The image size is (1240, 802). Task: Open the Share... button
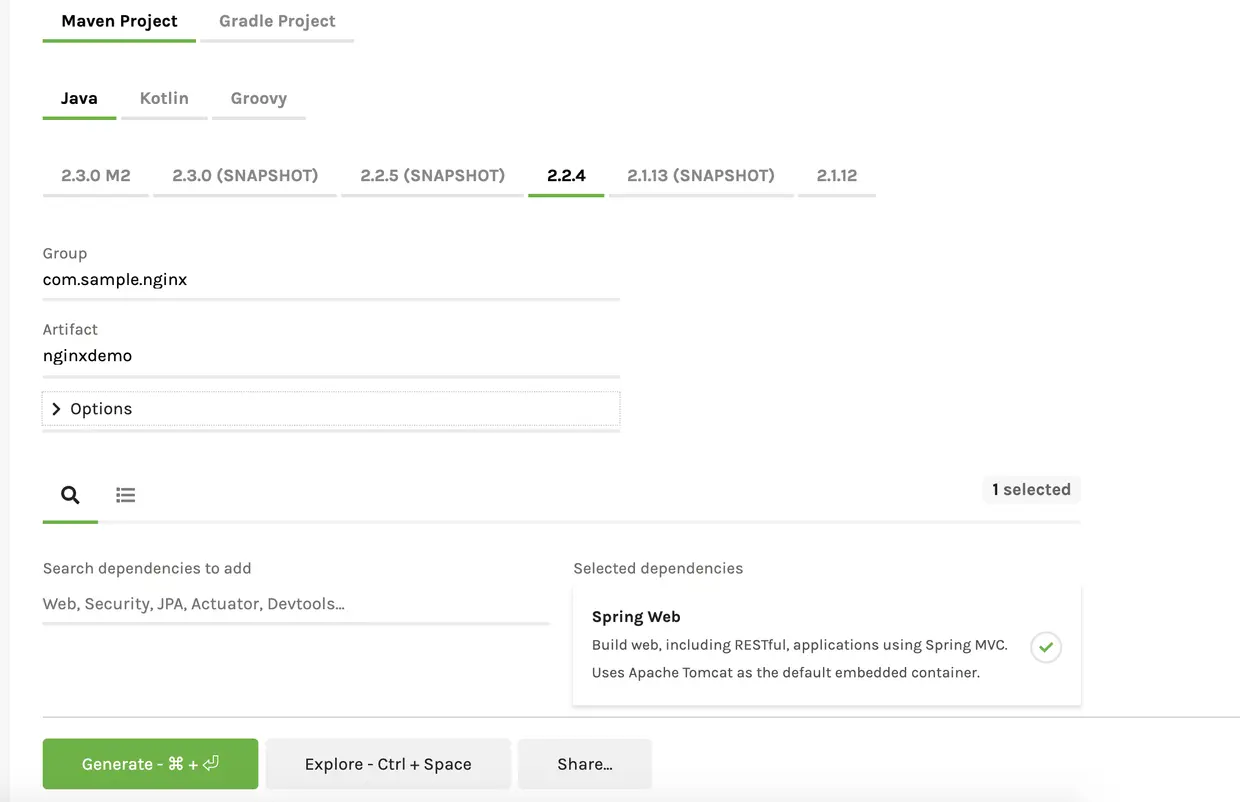click(x=585, y=764)
